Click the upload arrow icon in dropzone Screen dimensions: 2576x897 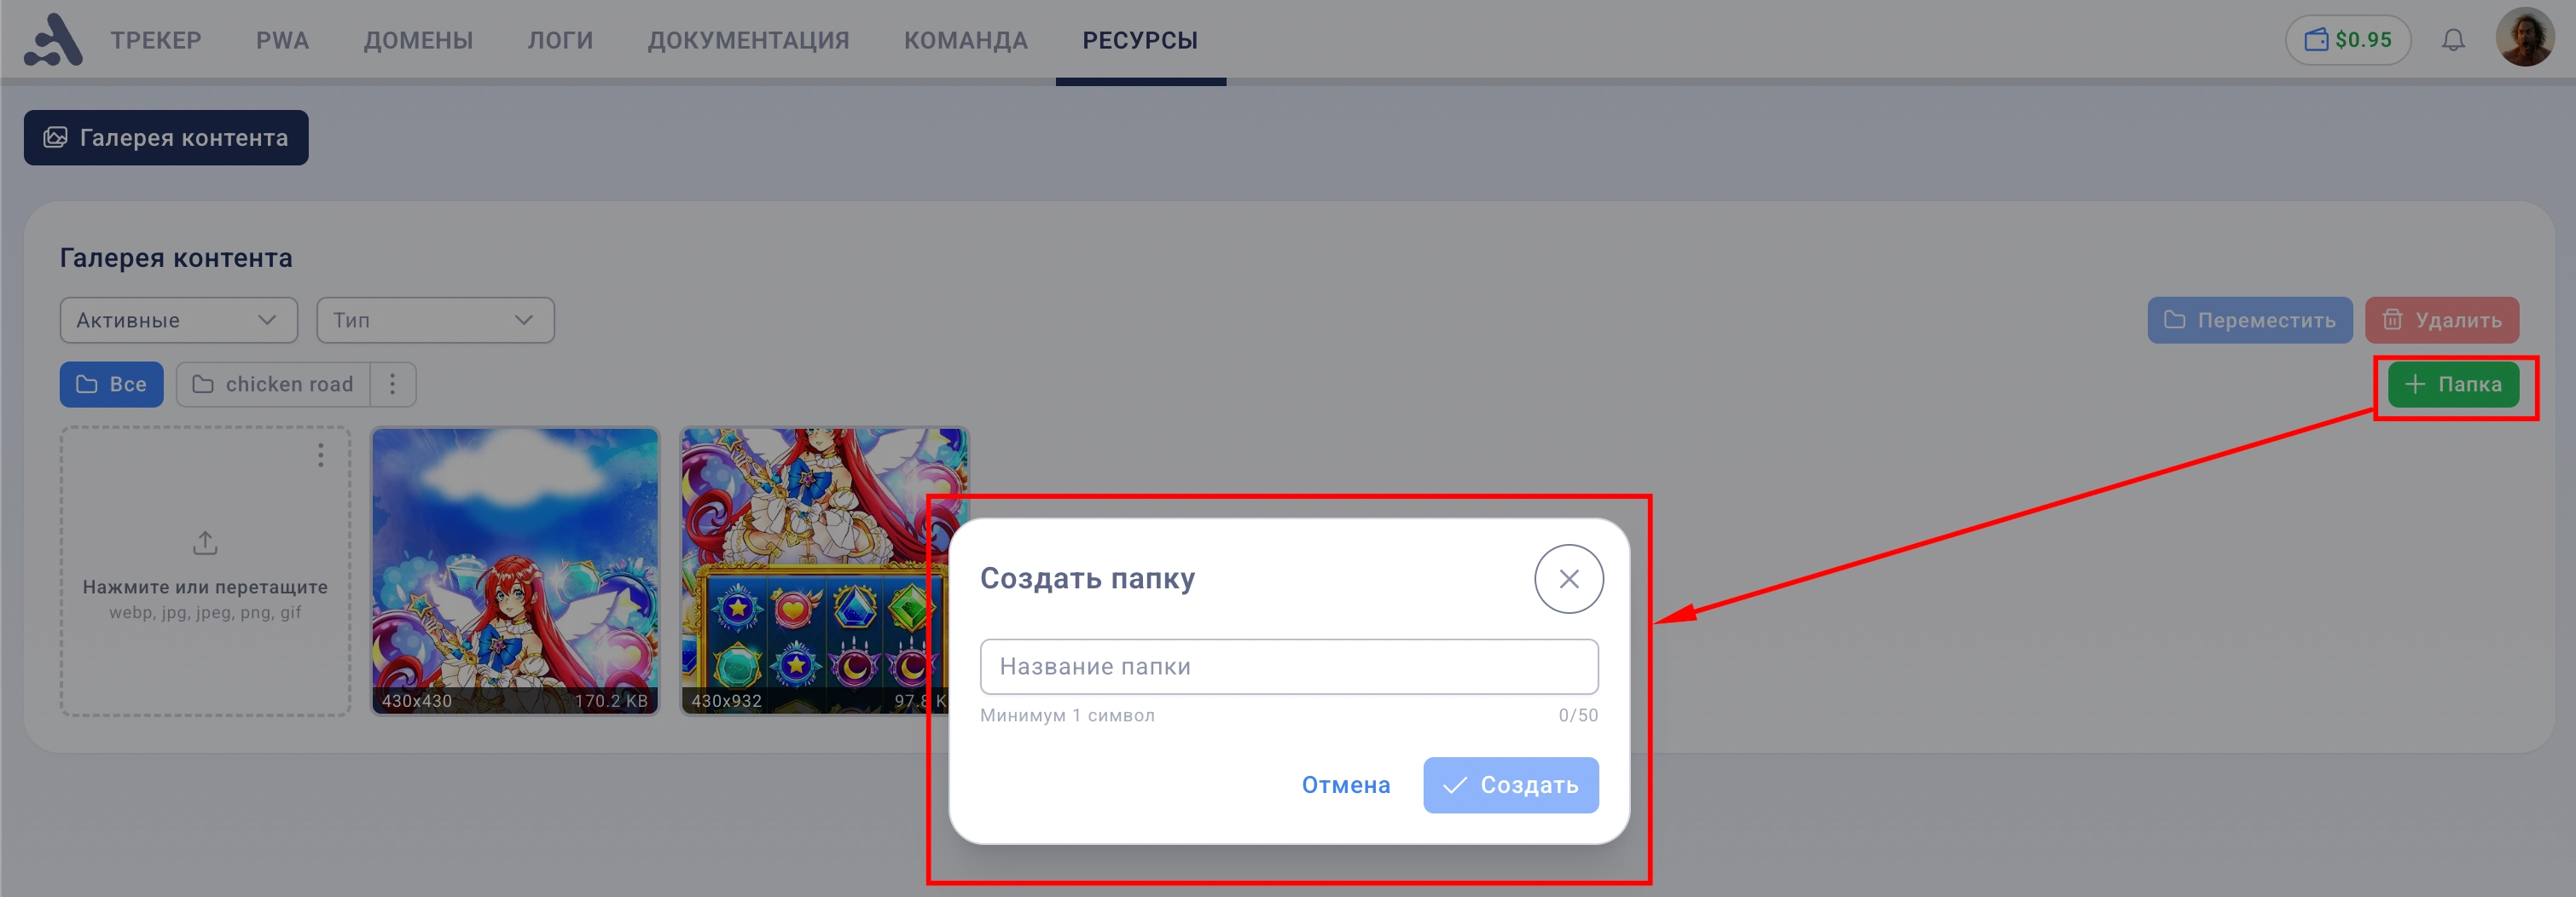pos(205,543)
